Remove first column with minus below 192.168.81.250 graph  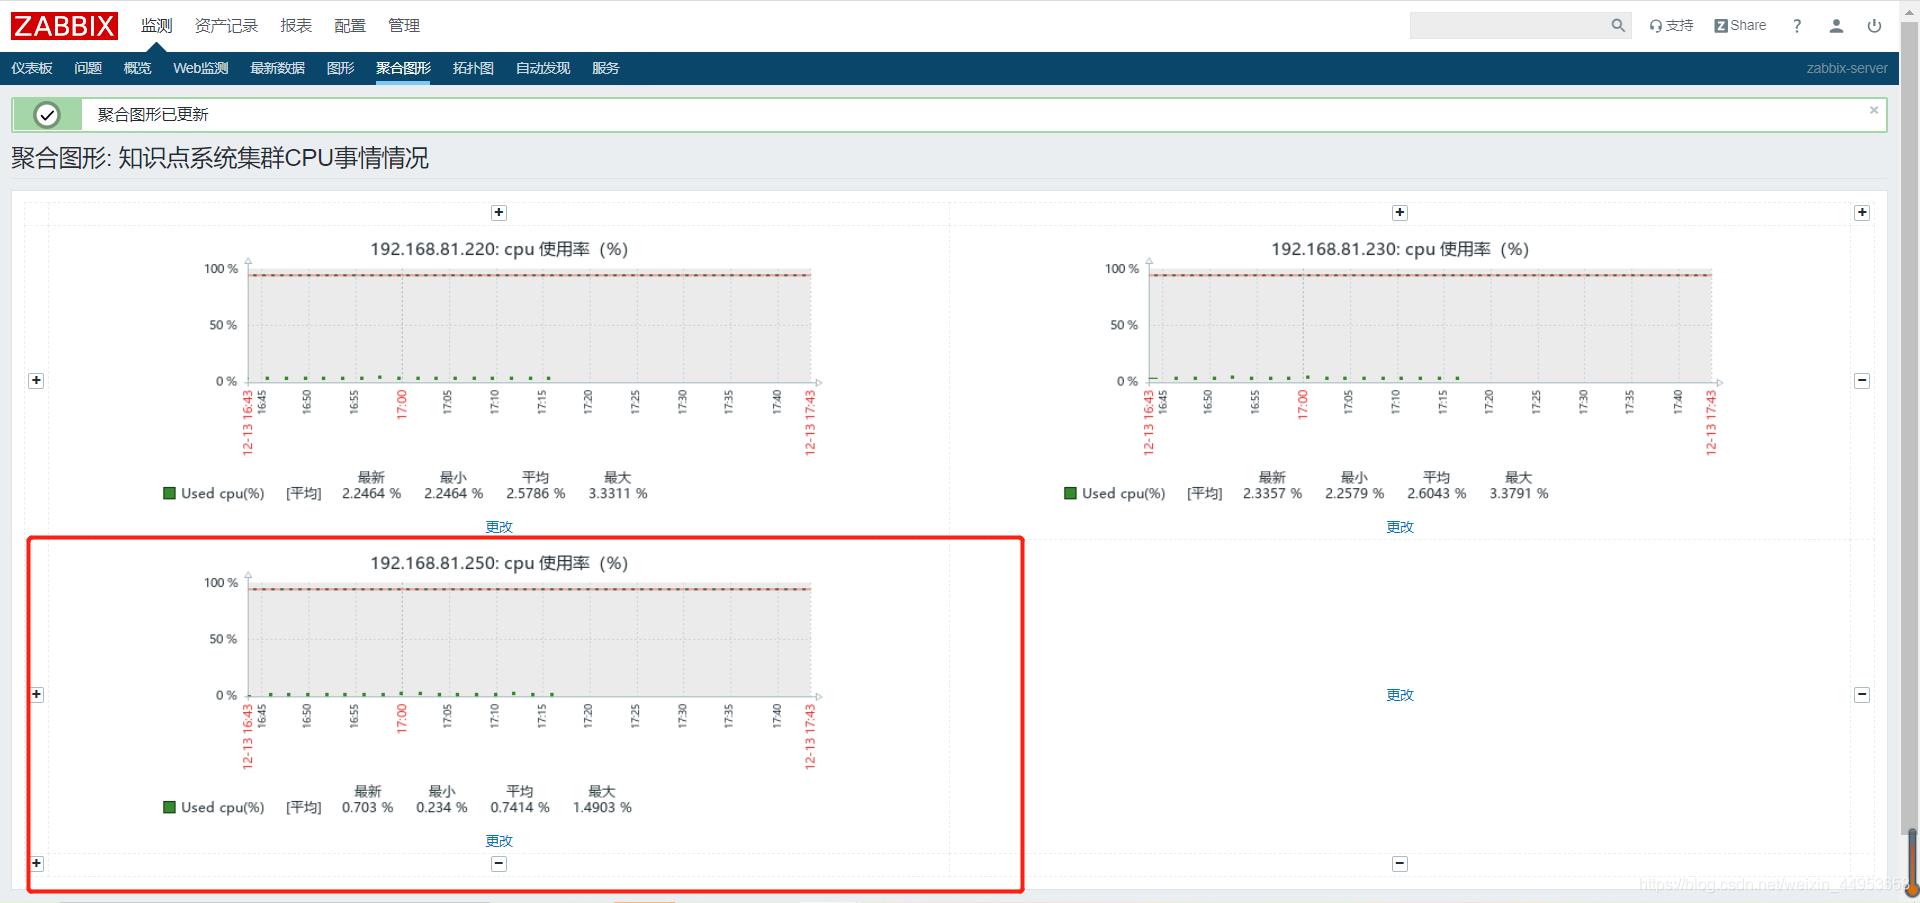tap(499, 863)
